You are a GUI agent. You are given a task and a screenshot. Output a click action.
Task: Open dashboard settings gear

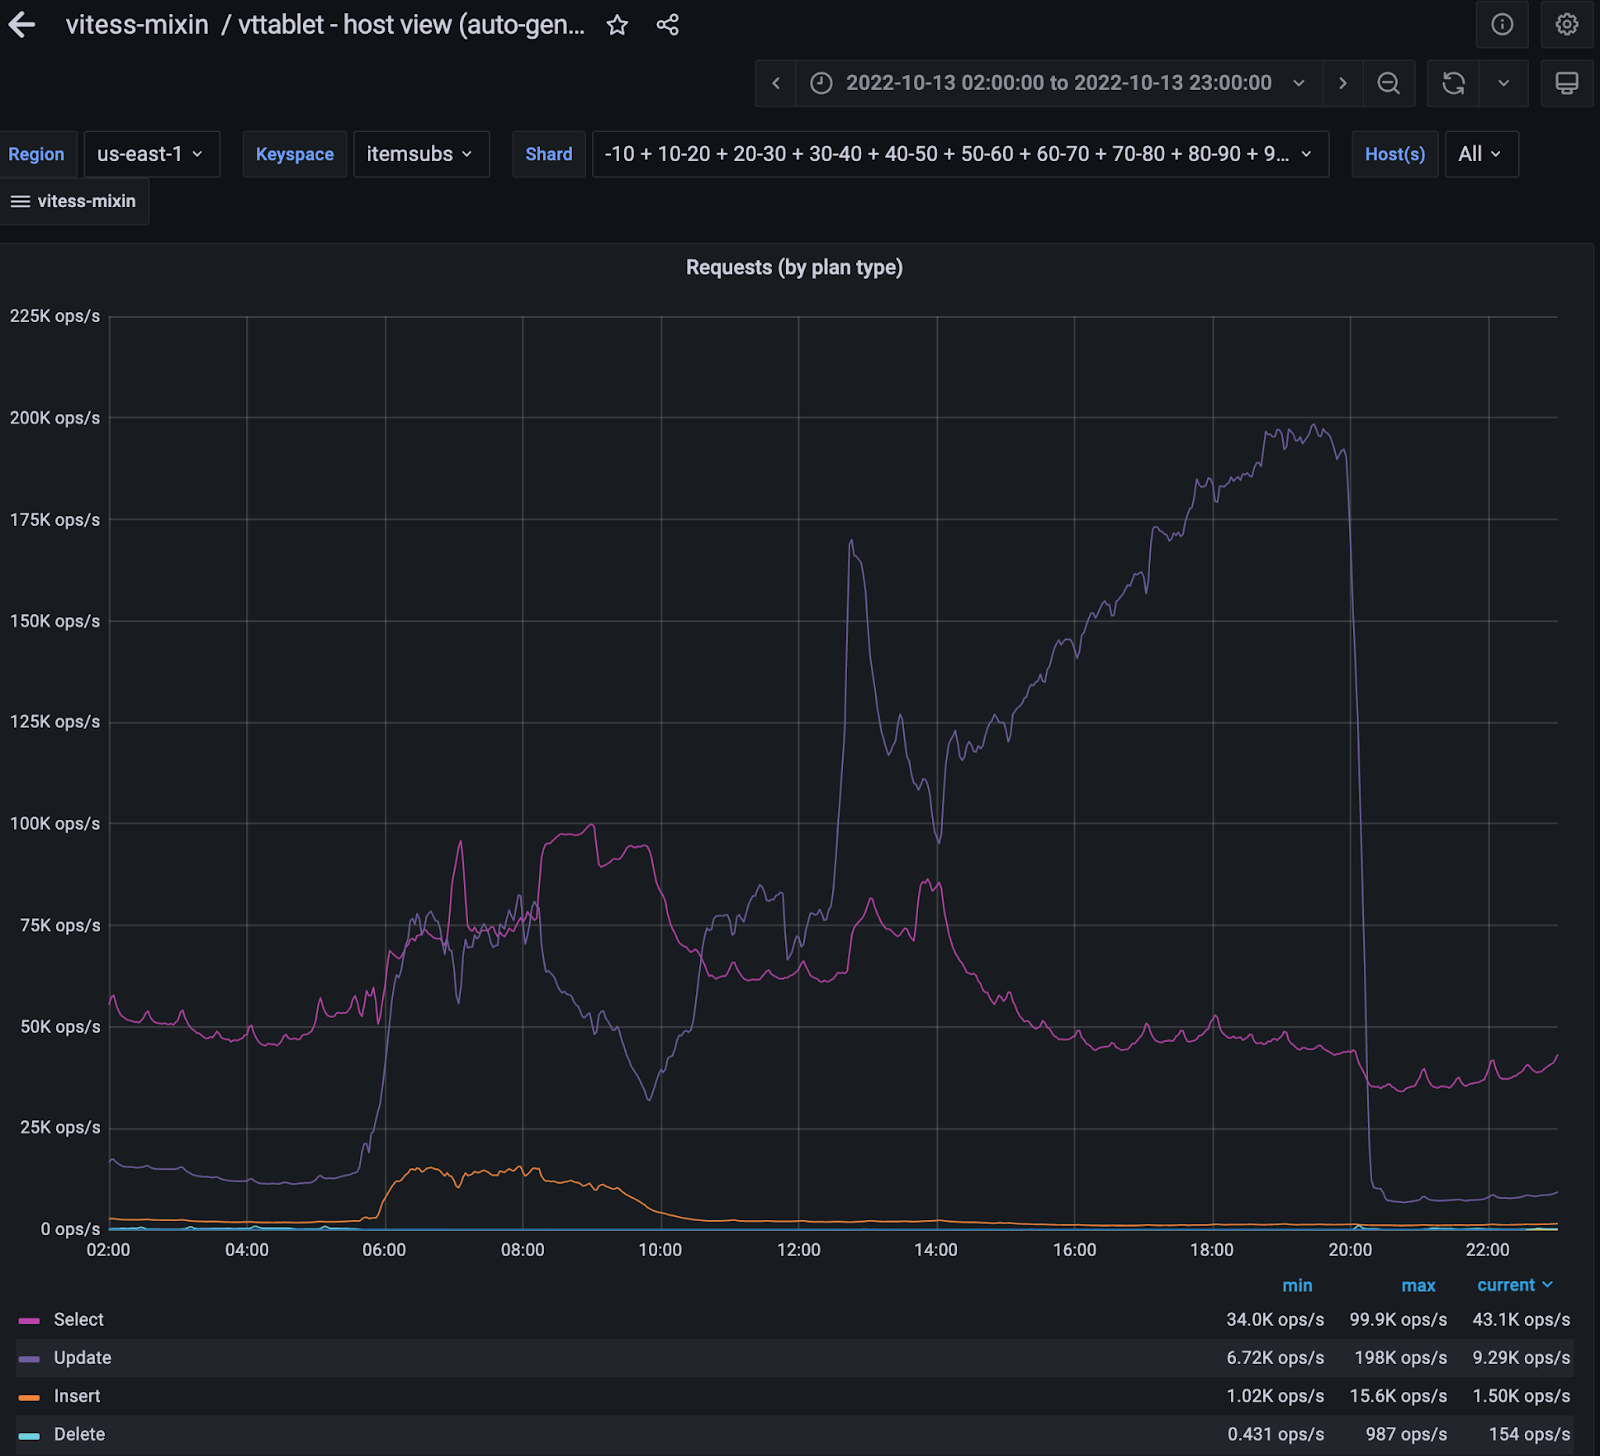1566,25
